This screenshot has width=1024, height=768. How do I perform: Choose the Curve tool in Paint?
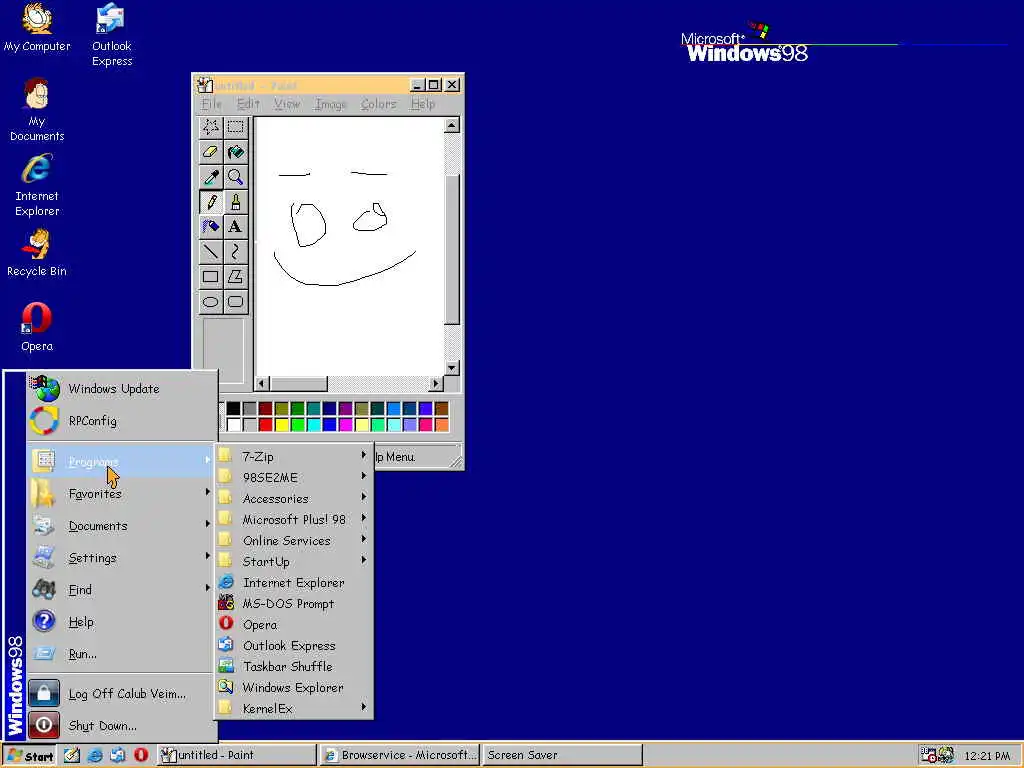235,251
